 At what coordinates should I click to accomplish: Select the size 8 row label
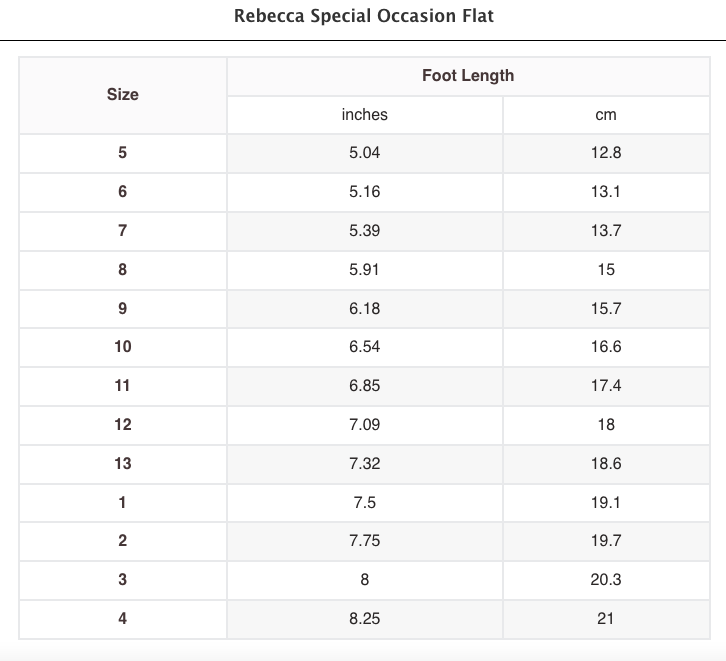[x=123, y=270]
